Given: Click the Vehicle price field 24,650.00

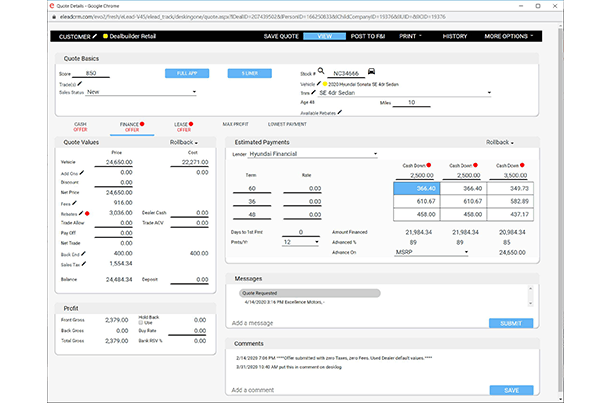Looking at the screenshot, I should click(x=113, y=162).
